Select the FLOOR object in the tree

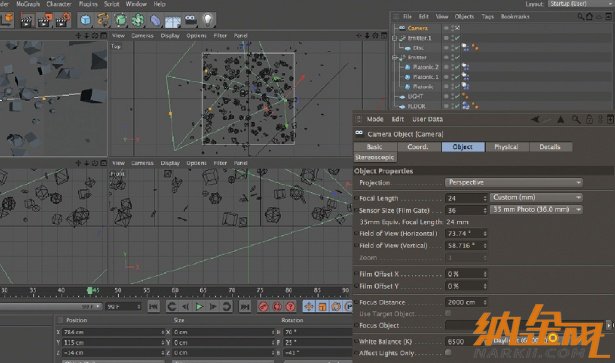[416, 106]
